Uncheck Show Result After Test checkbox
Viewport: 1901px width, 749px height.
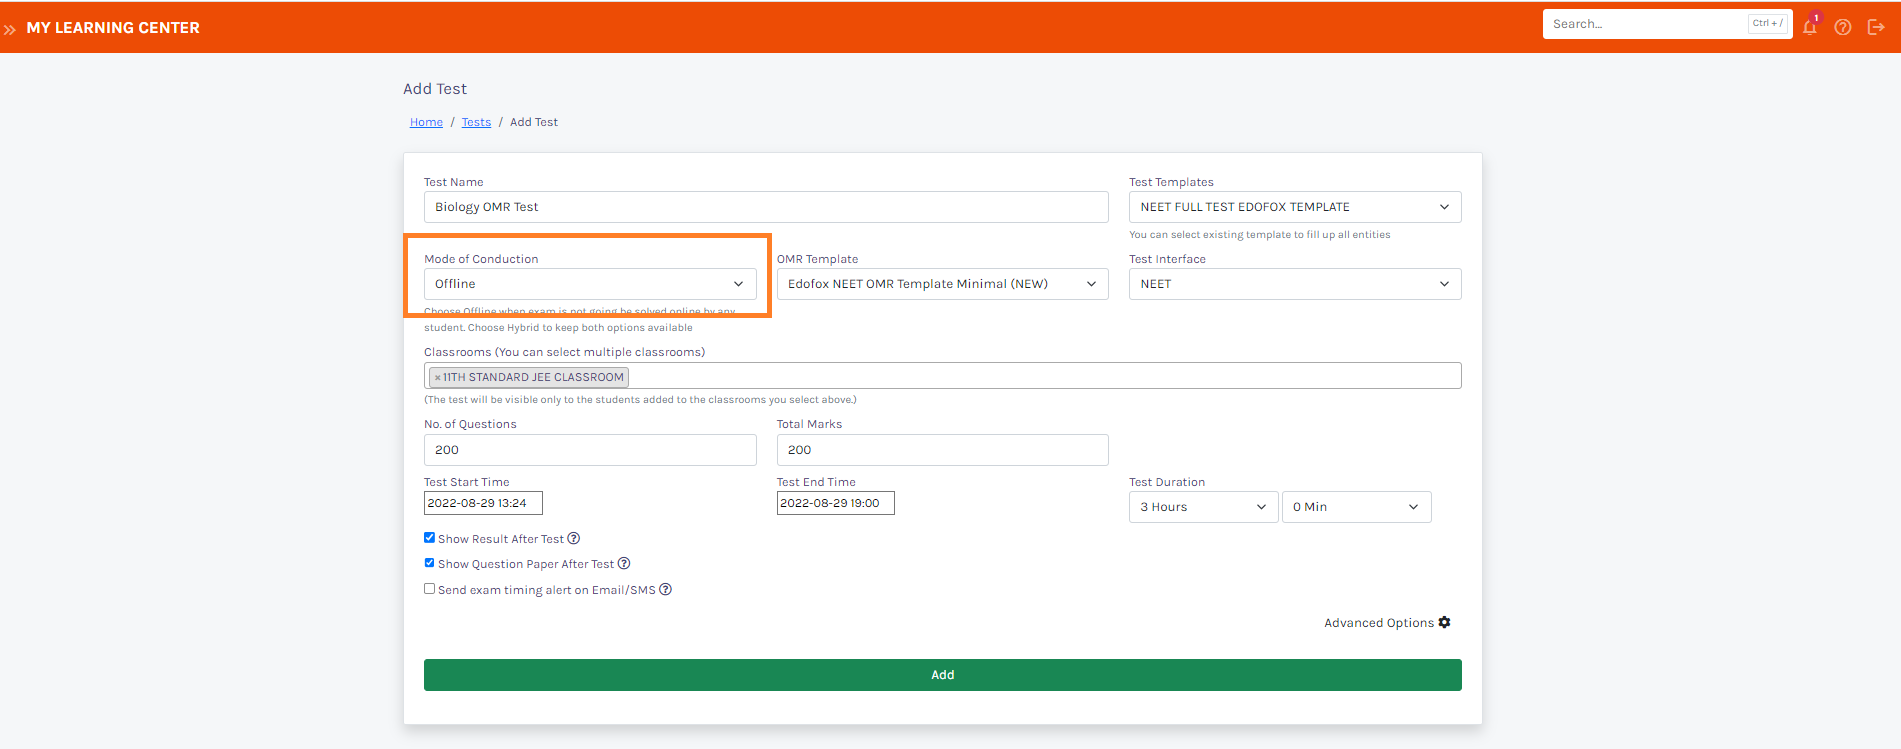(429, 538)
